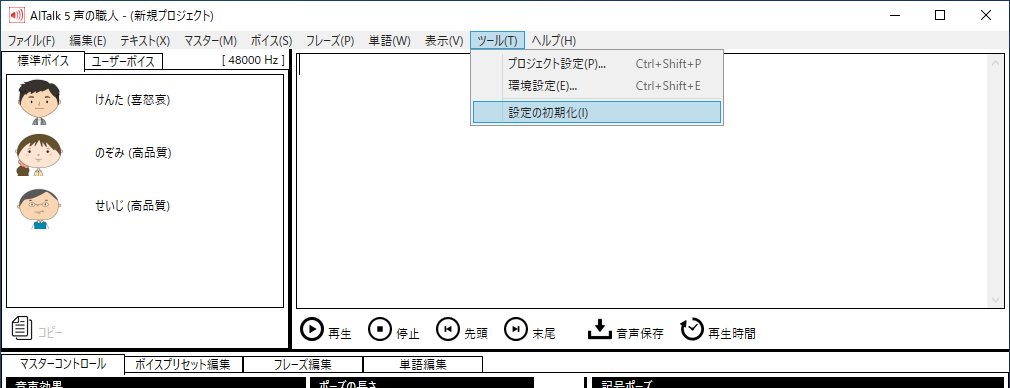Switch to the 単語編集 tab
The width and height of the screenshot is (1010, 388).
(x=423, y=364)
